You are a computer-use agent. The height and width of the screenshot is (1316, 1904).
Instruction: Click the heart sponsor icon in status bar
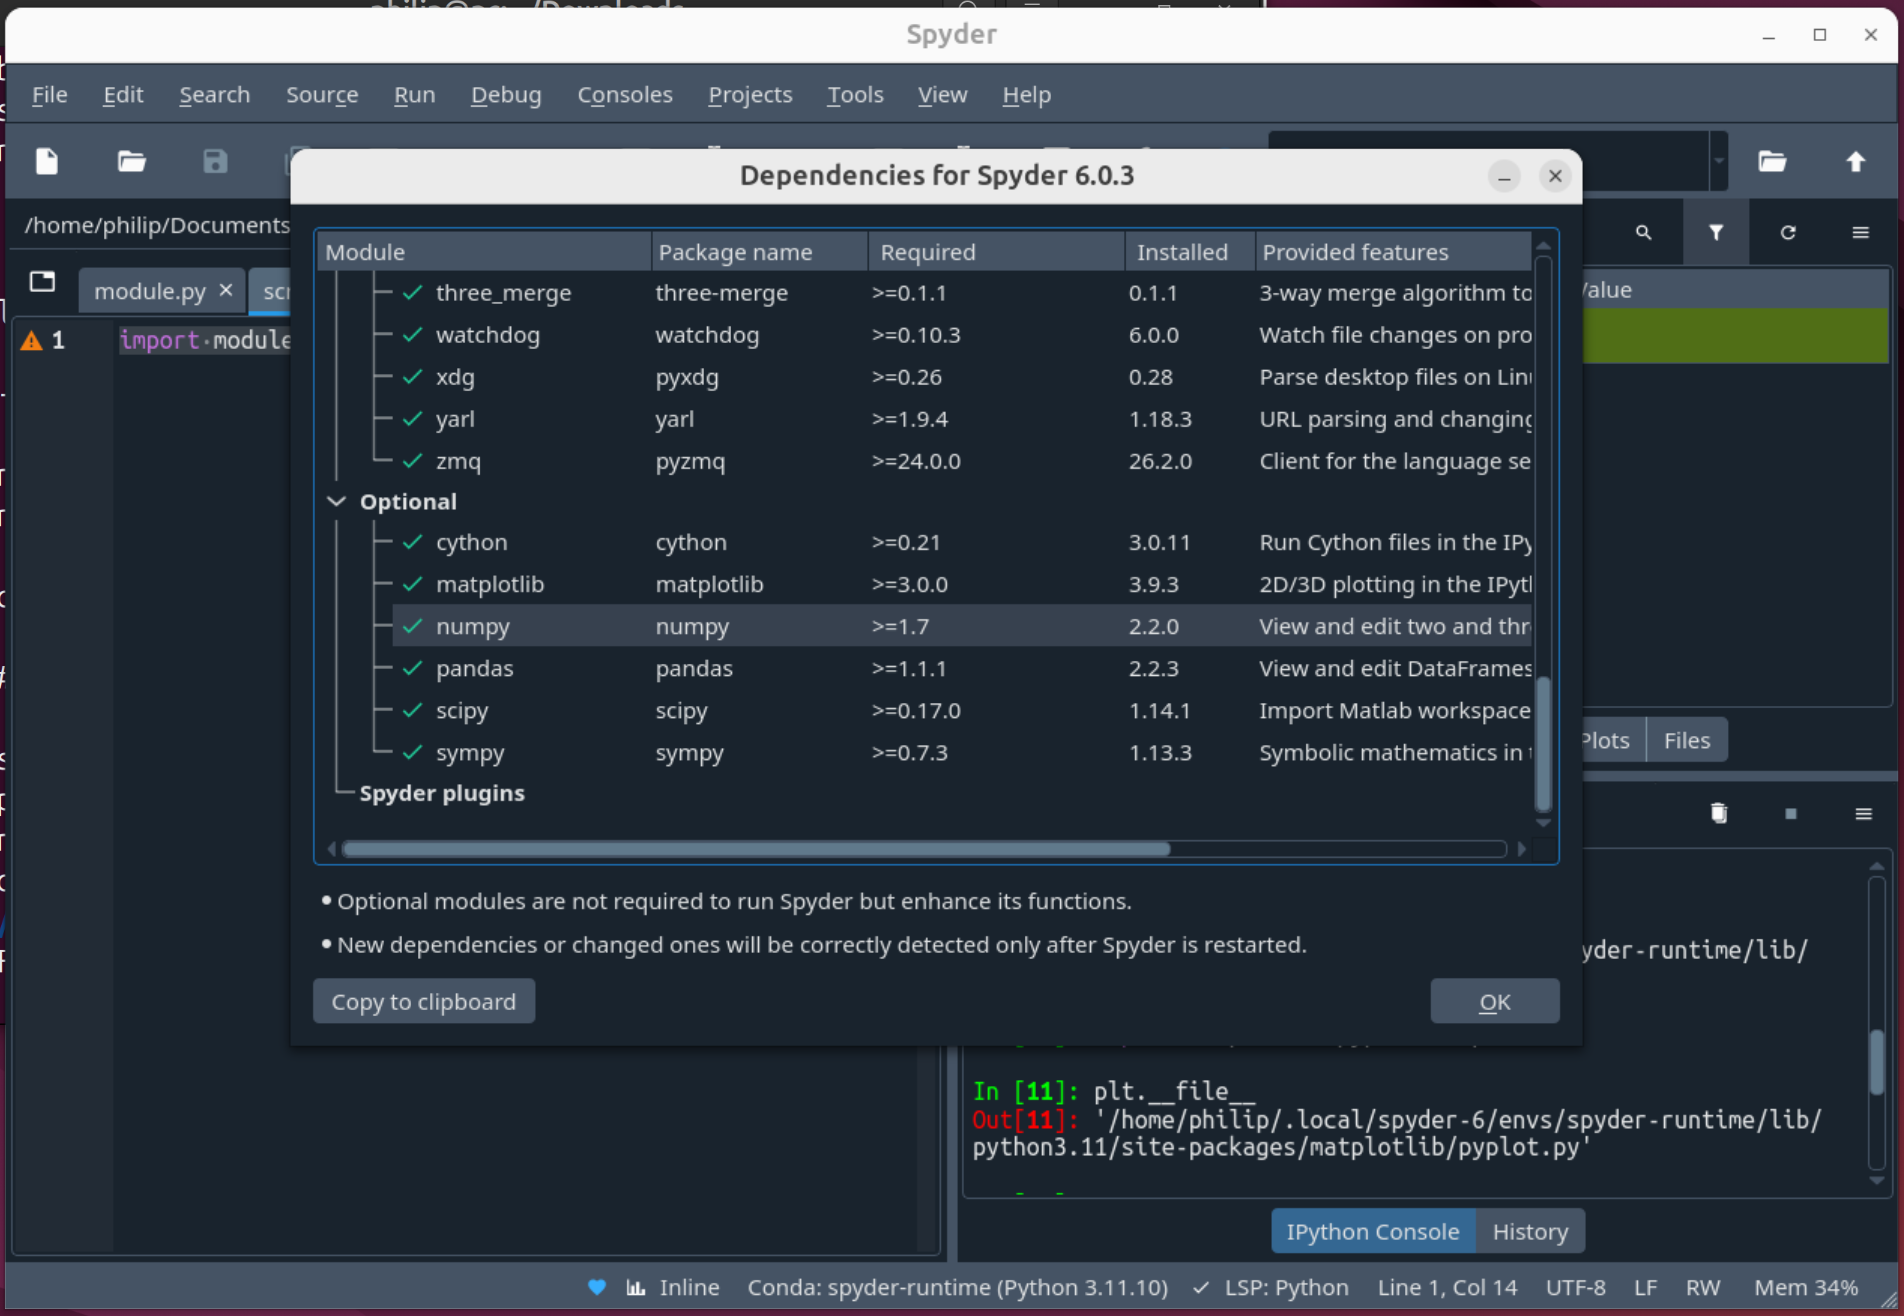click(597, 1287)
